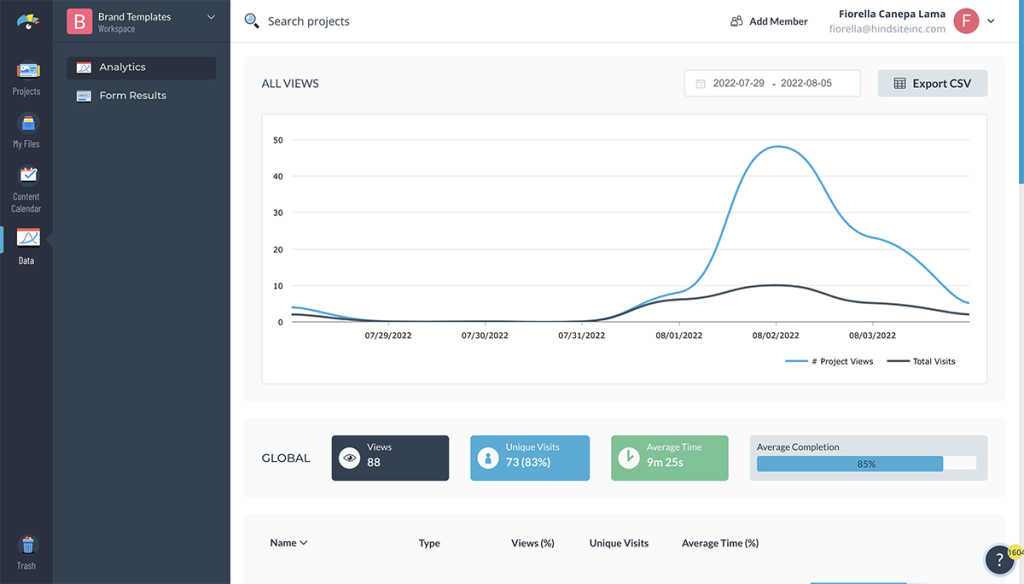This screenshot has height=584, width=1024.
Task: Sort the table by the Name column
Action: pos(287,543)
